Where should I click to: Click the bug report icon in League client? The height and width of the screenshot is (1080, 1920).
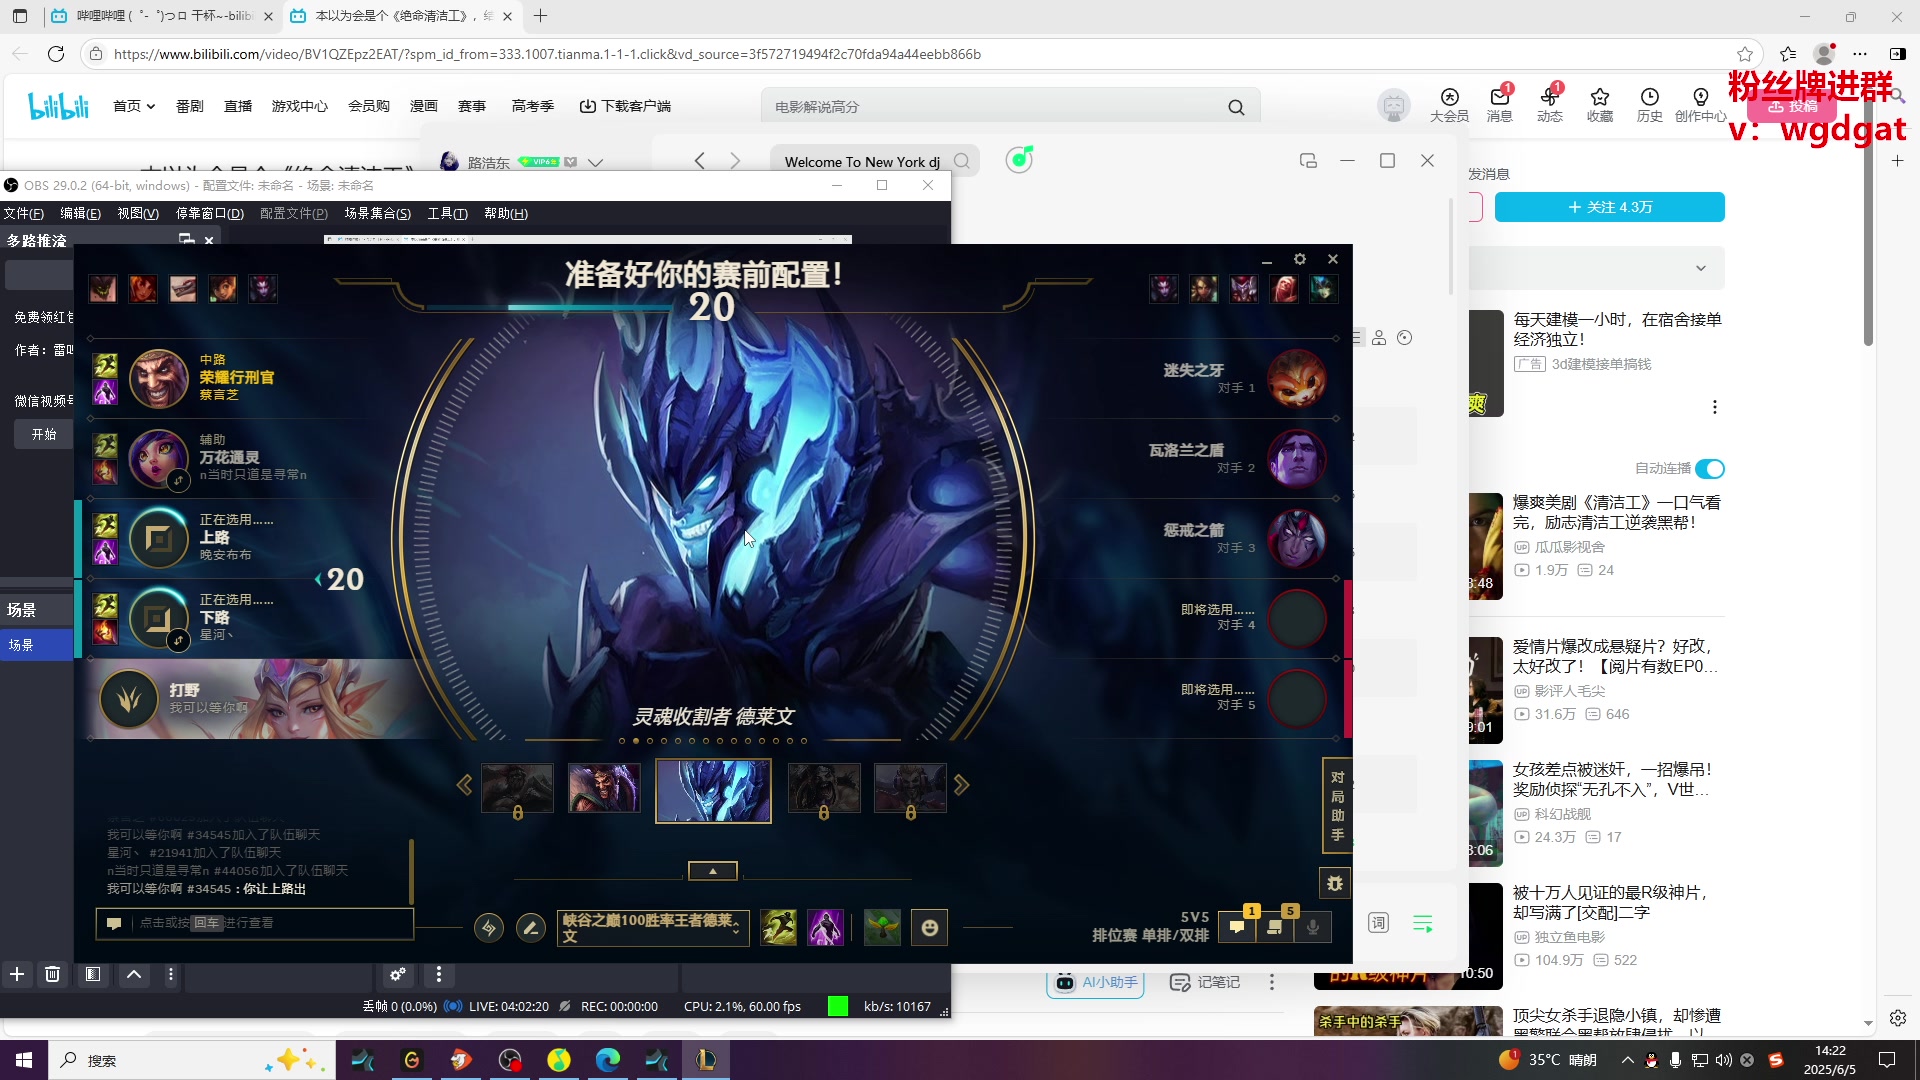click(x=1335, y=883)
